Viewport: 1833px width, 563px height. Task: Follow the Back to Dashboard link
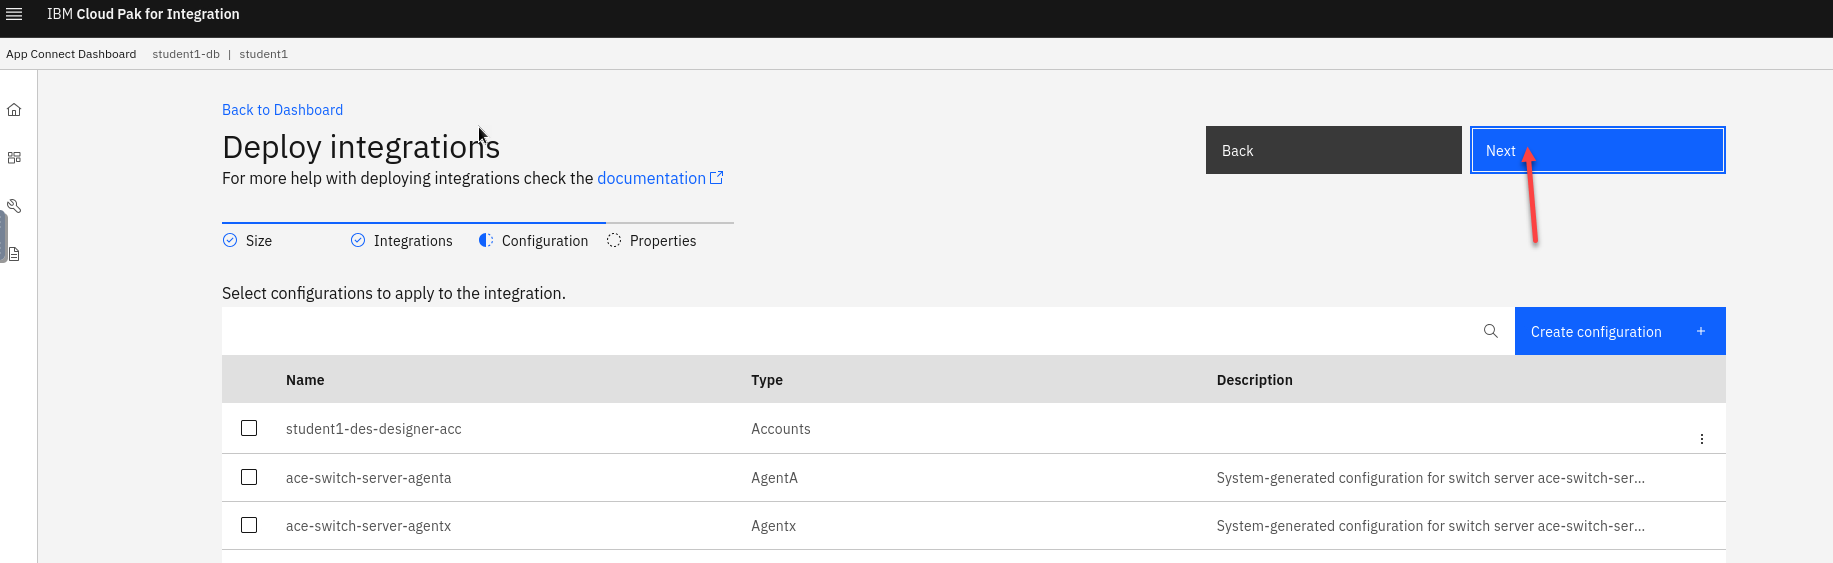(282, 110)
